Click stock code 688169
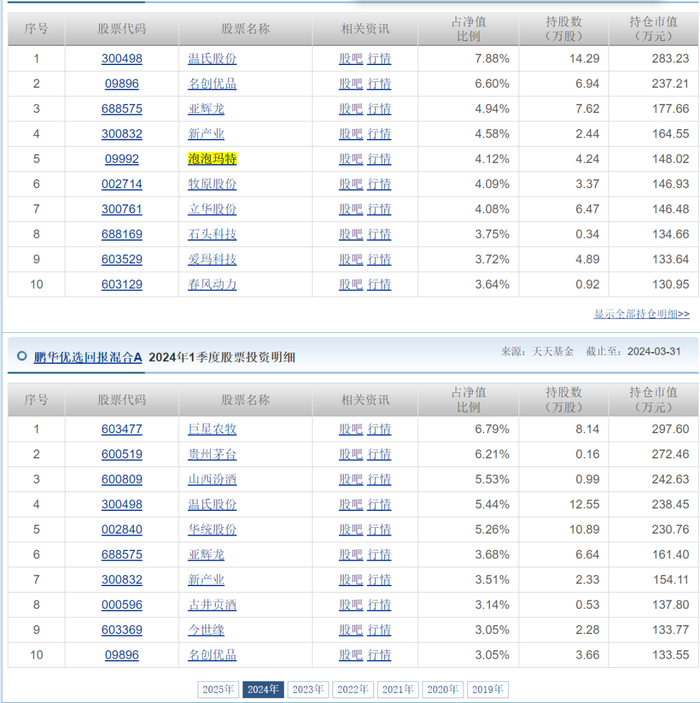 tap(122, 234)
